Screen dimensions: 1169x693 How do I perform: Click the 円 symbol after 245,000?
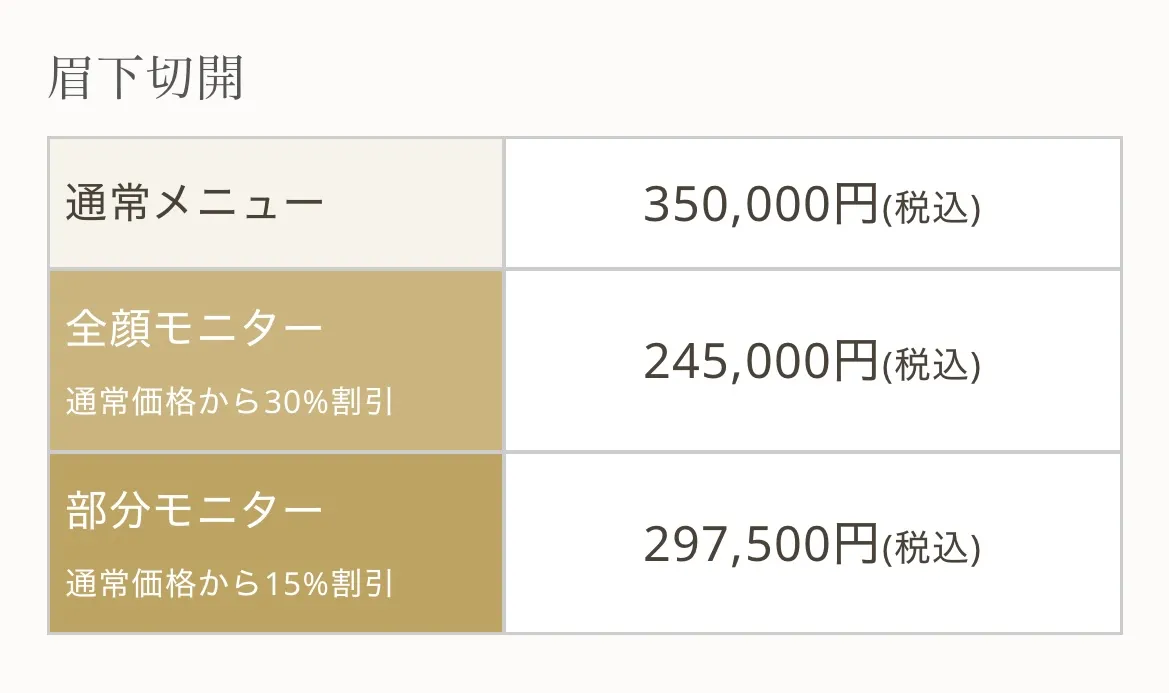(855, 361)
